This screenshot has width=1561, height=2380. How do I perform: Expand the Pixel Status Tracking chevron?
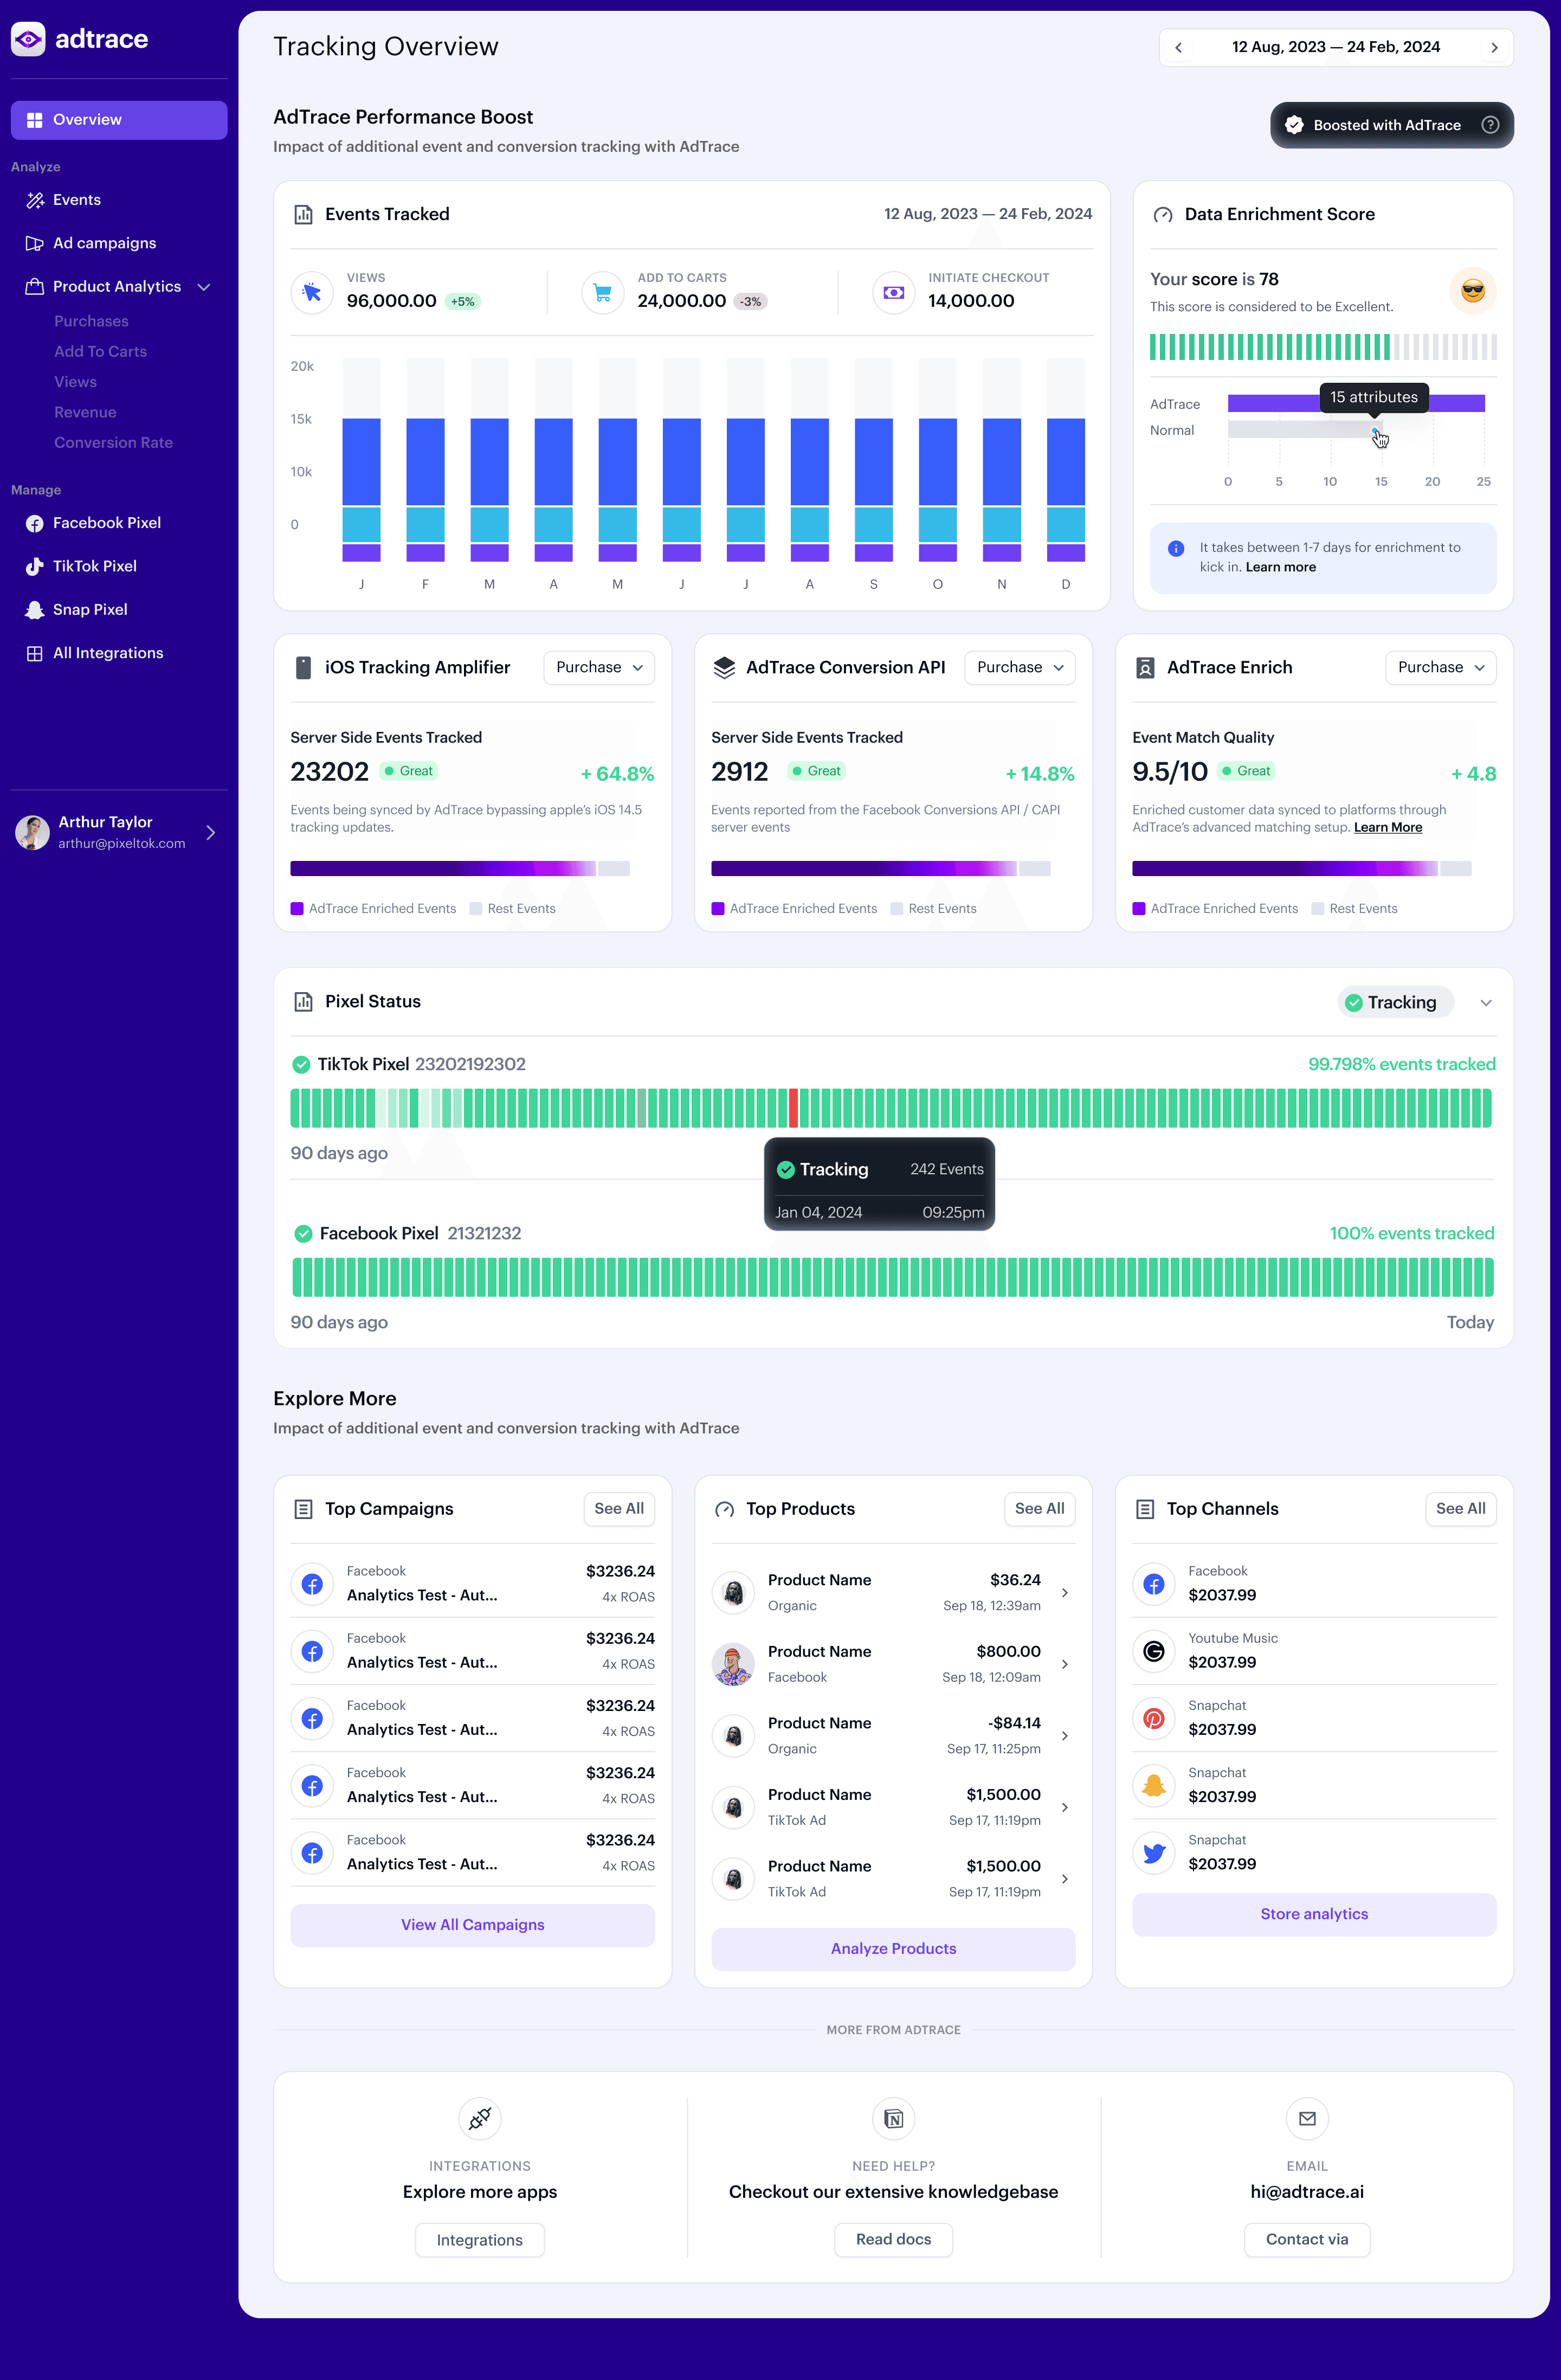click(1485, 1002)
